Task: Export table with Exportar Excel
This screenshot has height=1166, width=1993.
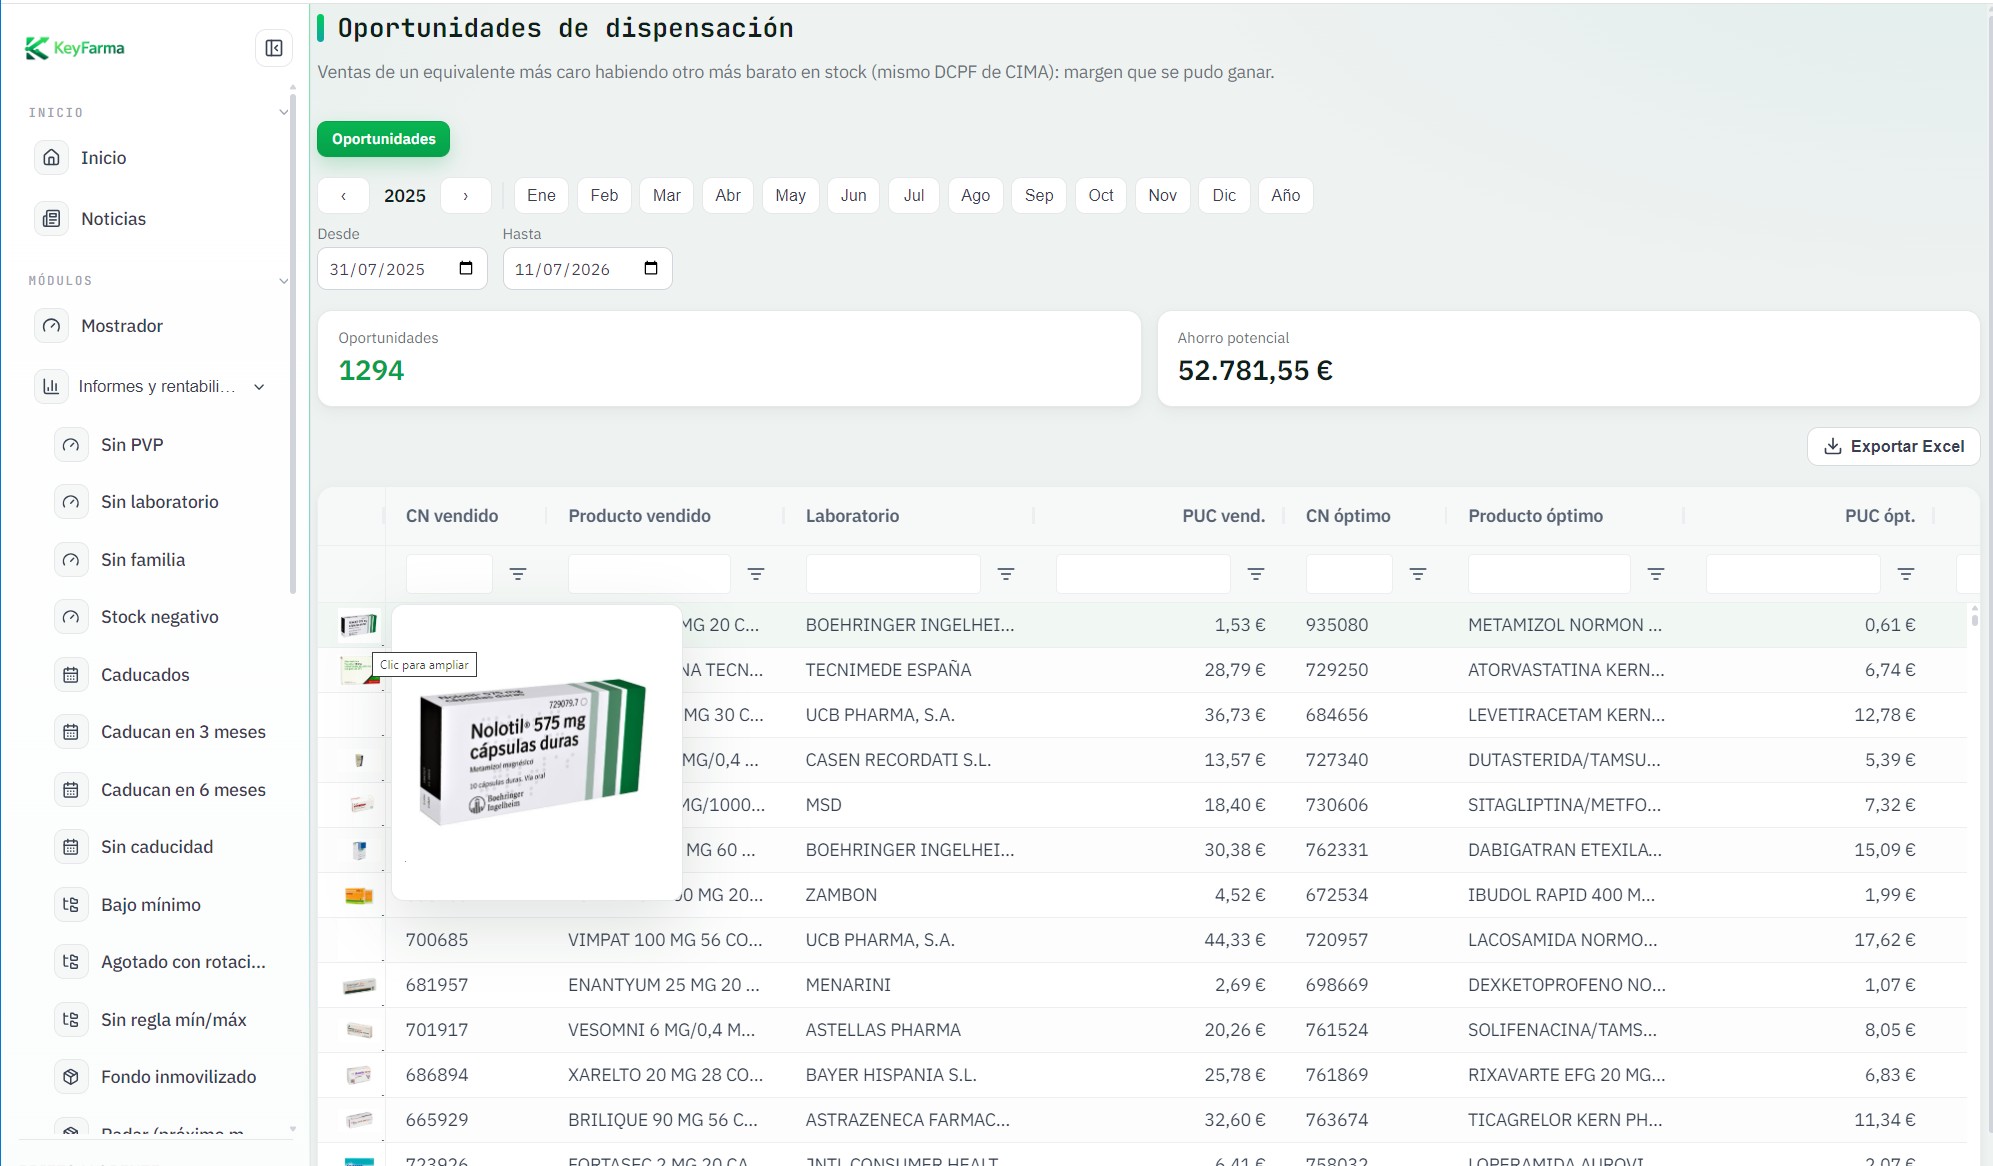Action: coord(1893,446)
